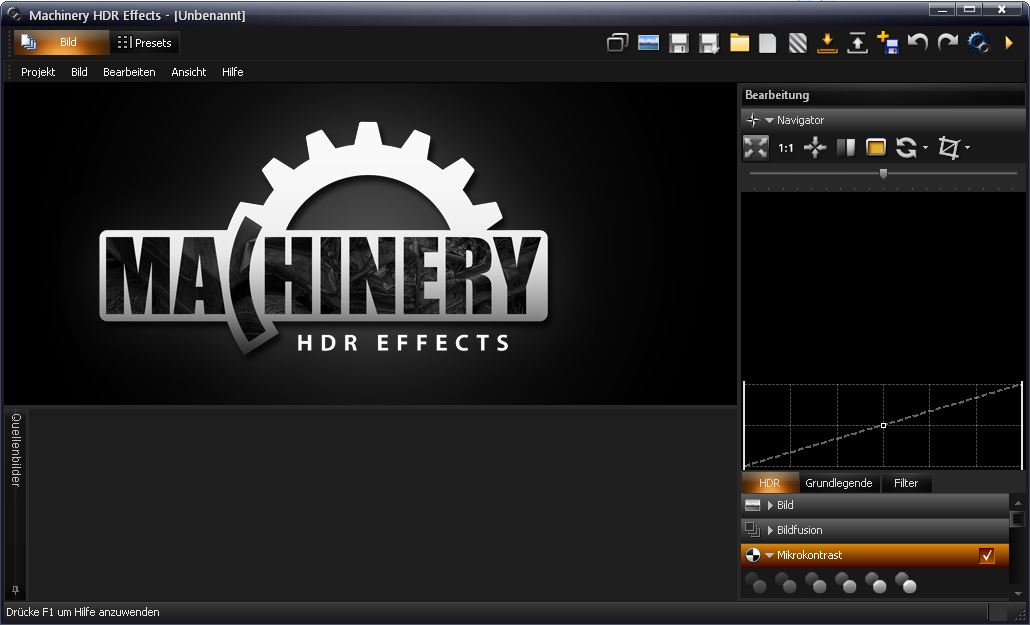1030x625 pixels.
Task: Click the Bild section landscape icon
Action: (x=753, y=505)
